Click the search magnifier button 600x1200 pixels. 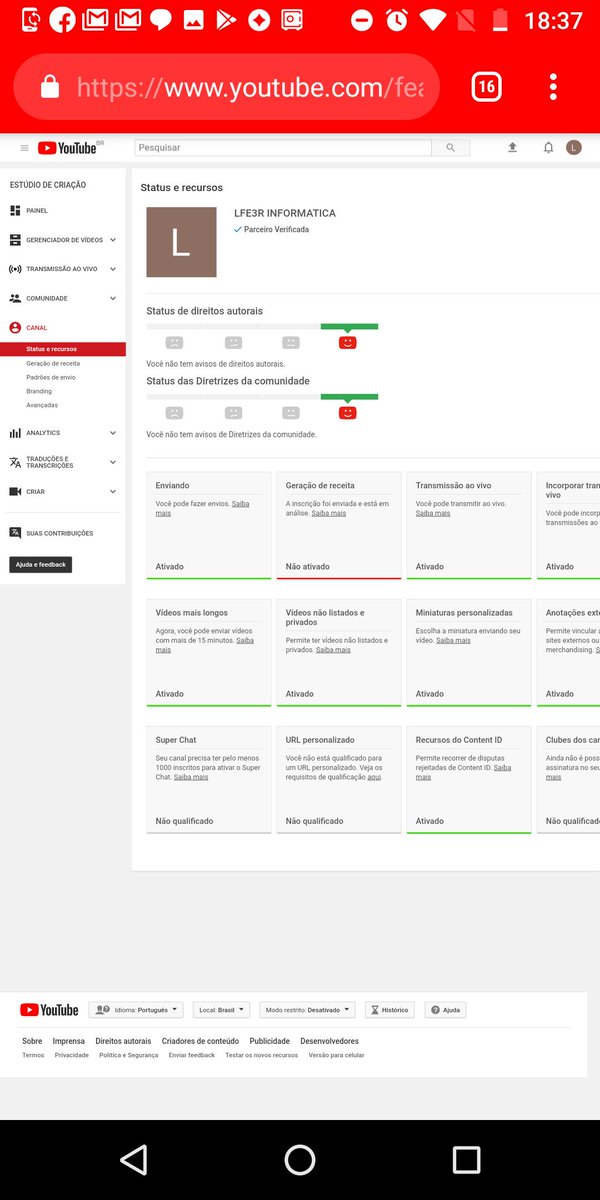(450, 148)
